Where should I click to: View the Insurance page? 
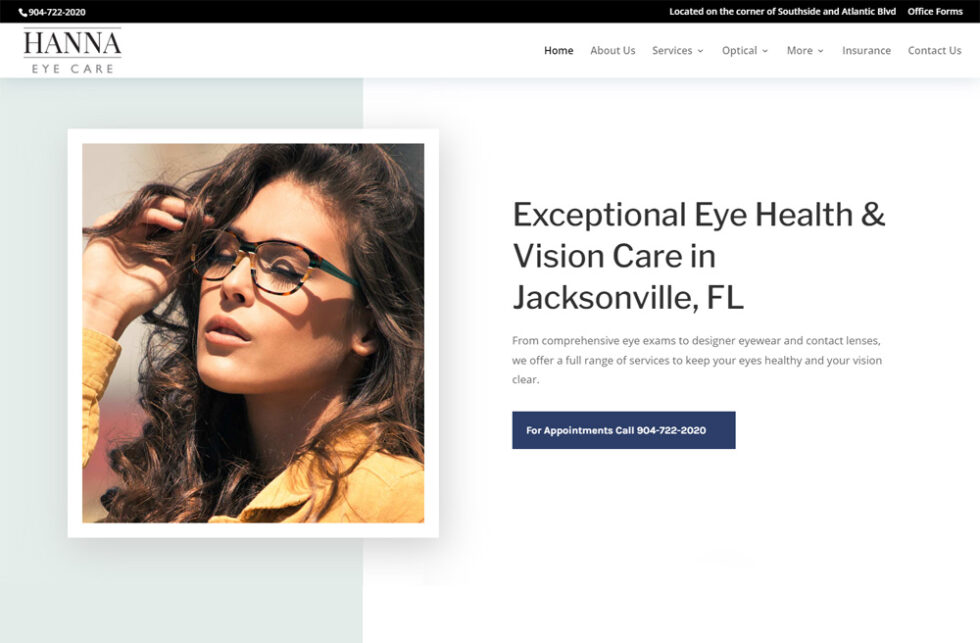(866, 50)
